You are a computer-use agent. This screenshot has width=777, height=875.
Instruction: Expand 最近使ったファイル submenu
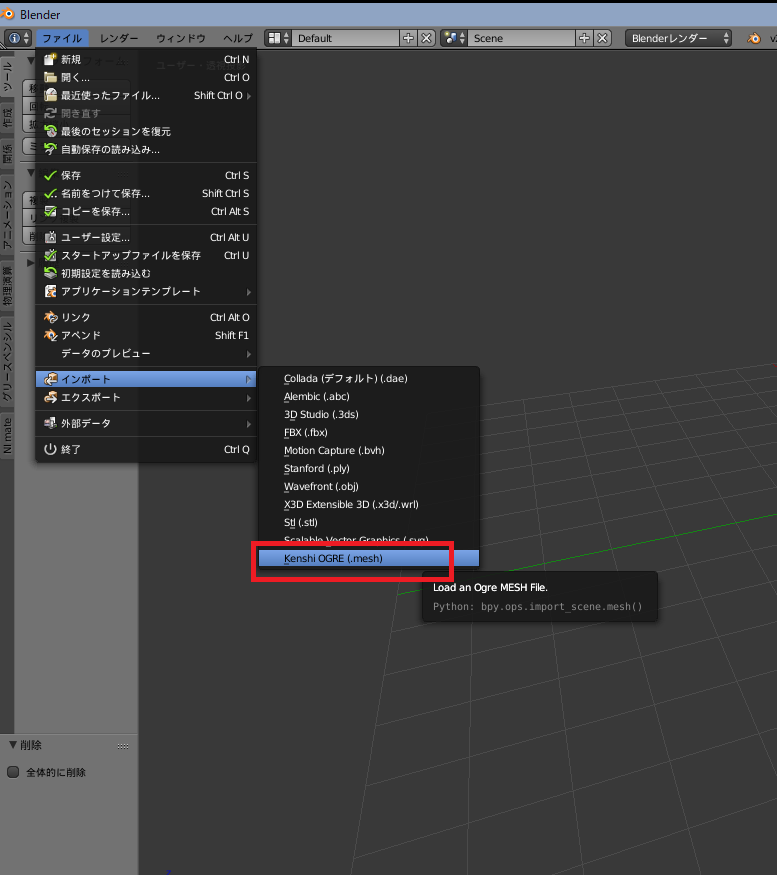146,95
